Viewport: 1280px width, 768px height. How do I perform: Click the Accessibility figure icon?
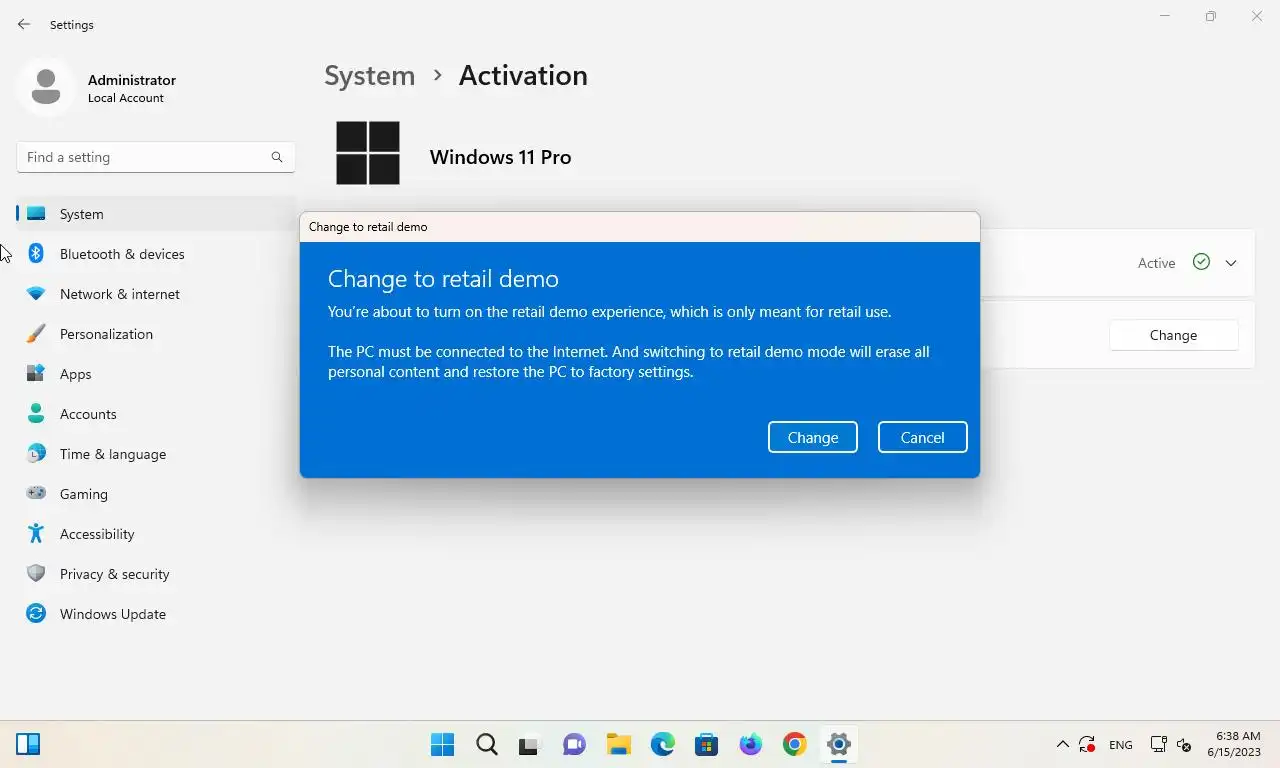pos(36,533)
